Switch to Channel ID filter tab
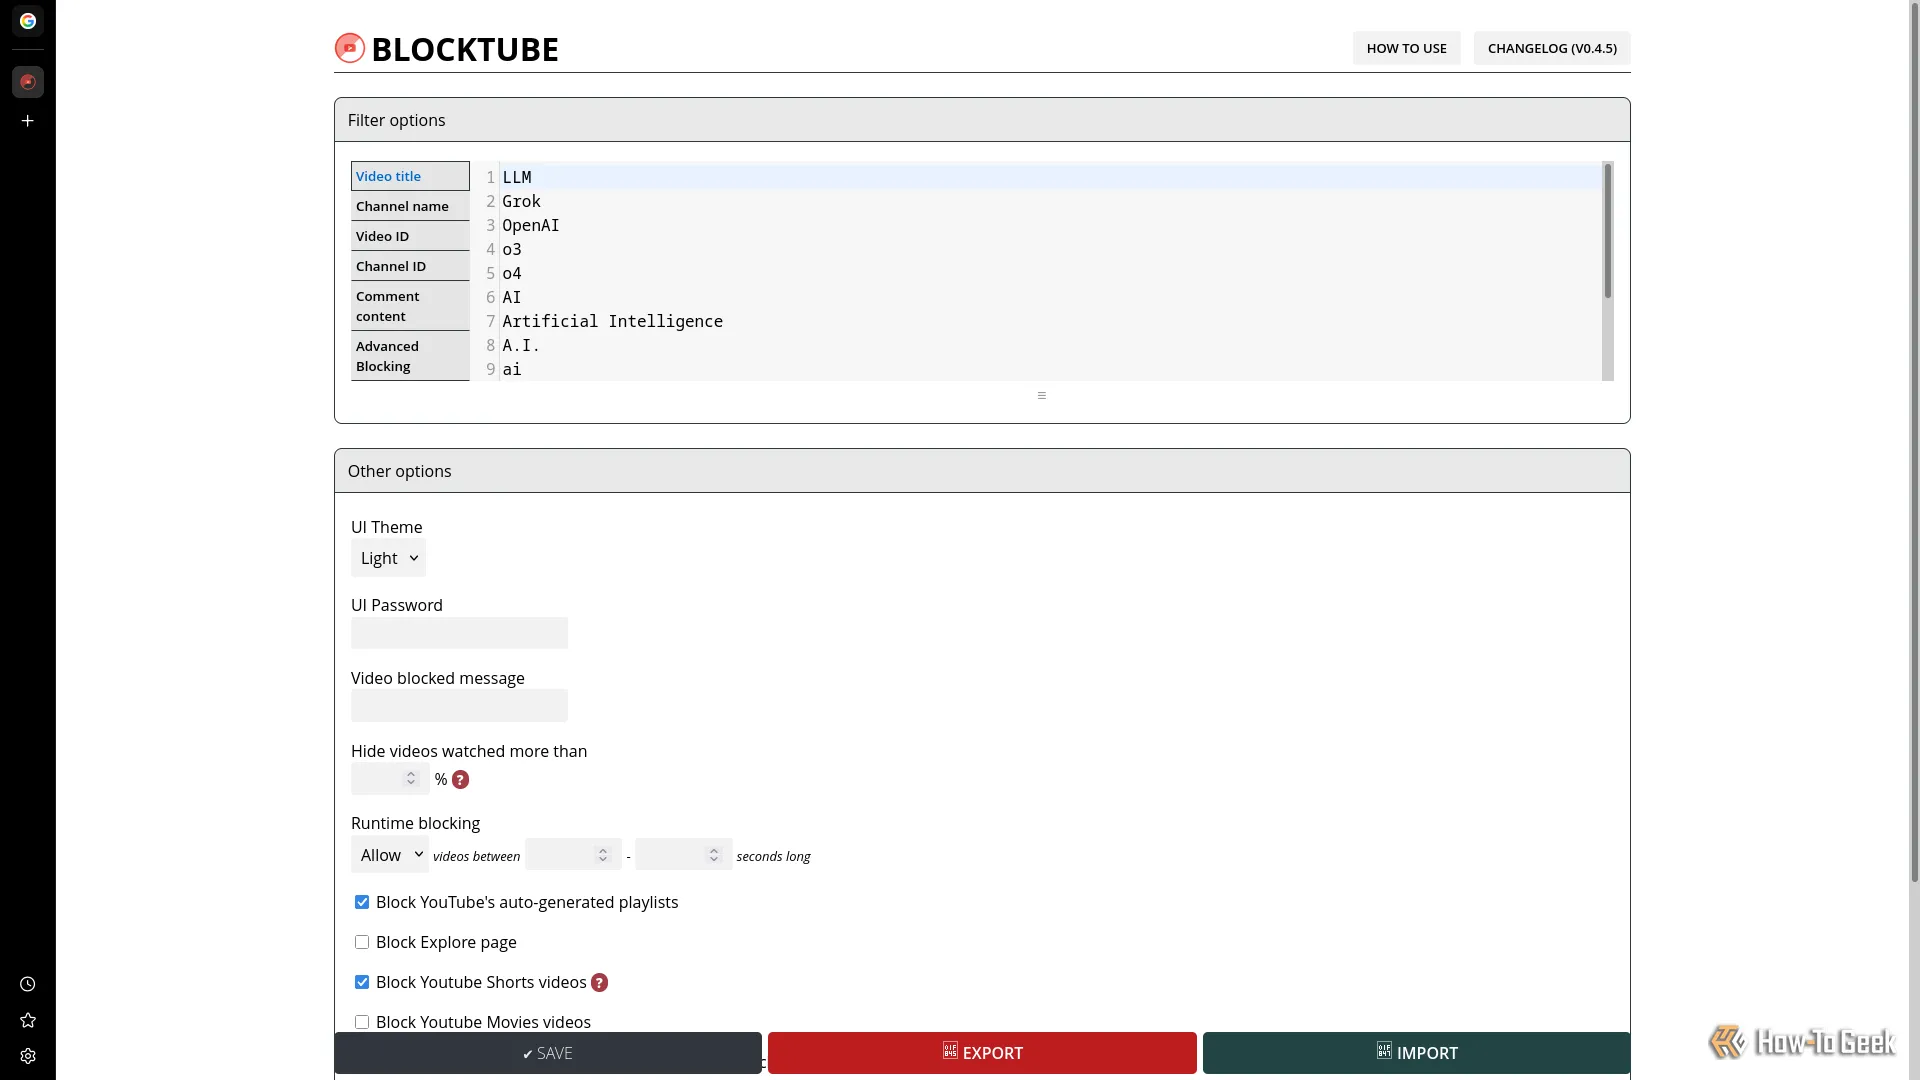The width and height of the screenshot is (1920, 1080). 410,266
